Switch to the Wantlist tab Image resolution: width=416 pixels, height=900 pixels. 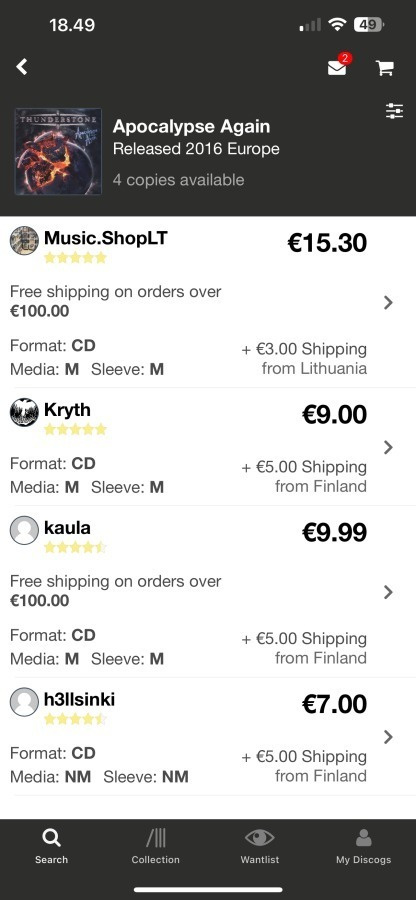259,847
